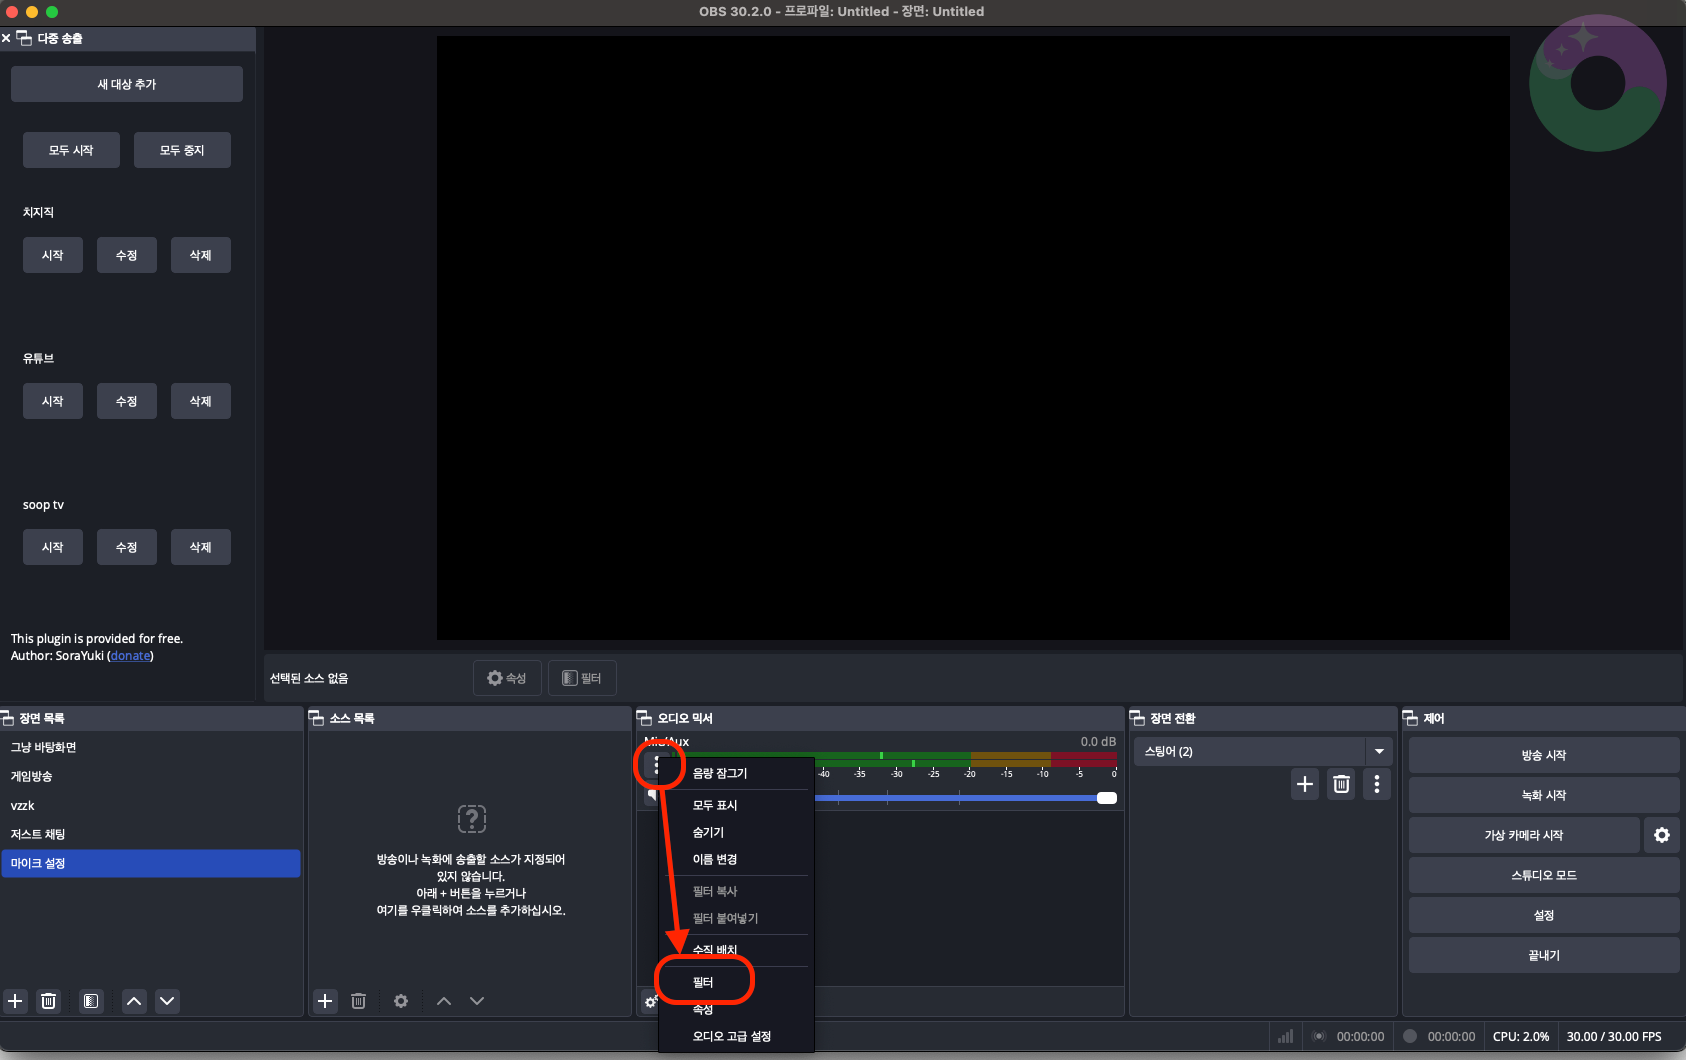
Task: Click the streaming status icon in status bar
Action: pos(1319,1036)
